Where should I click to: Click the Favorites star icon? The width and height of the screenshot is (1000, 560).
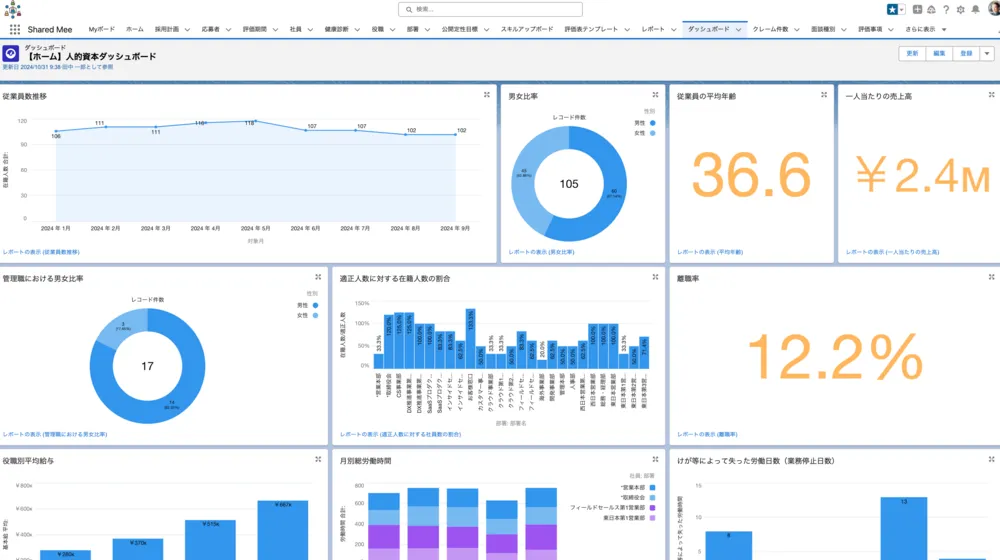892,9
